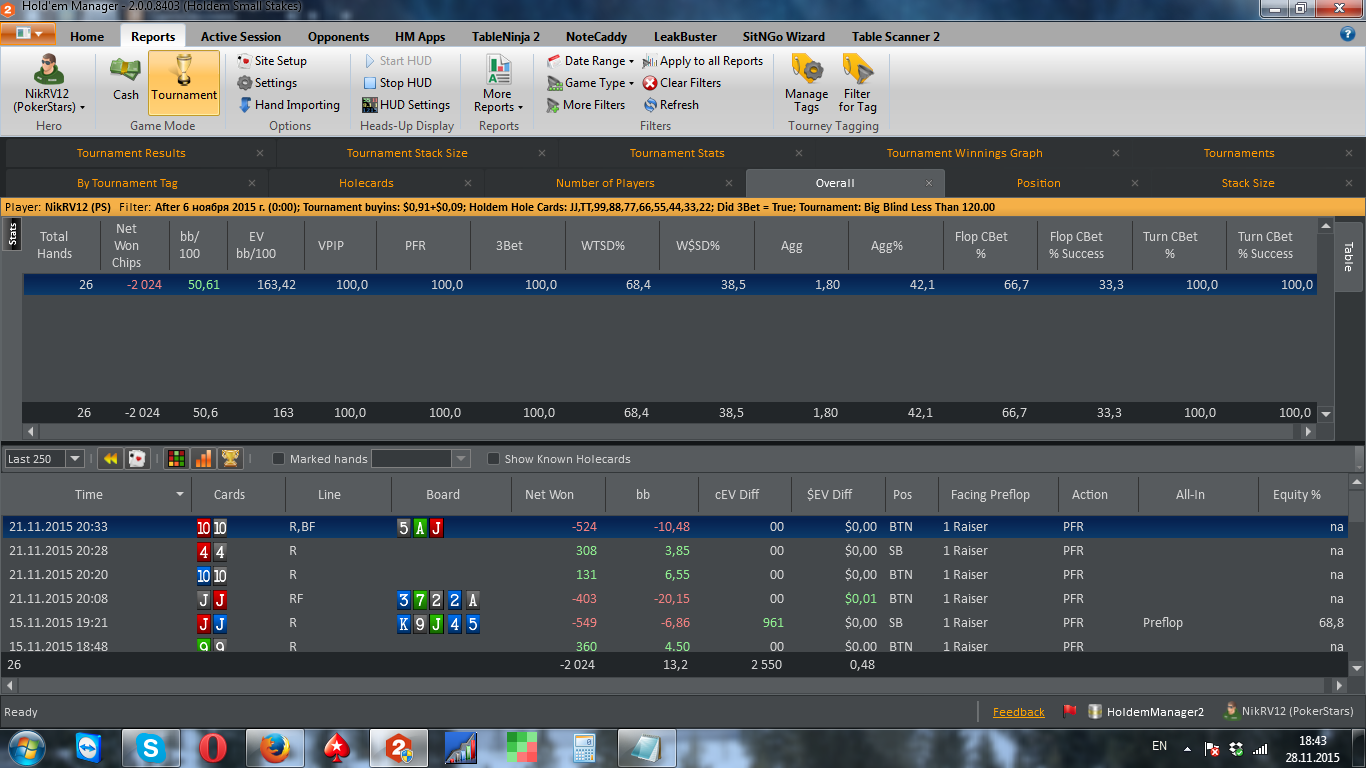The height and width of the screenshot is (768, 1366).
Task: Open the Time column sort arrow
Action: click(180, 495)
